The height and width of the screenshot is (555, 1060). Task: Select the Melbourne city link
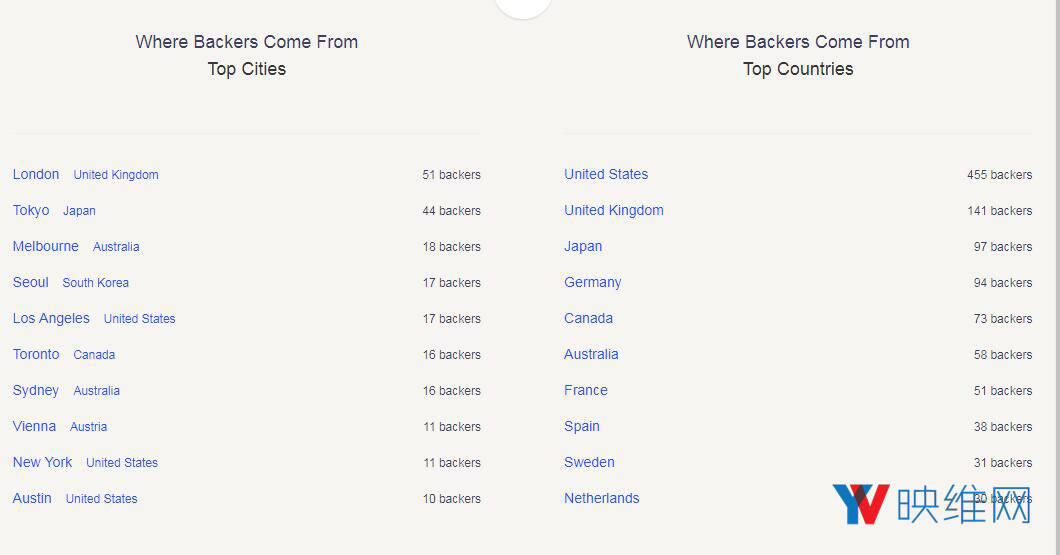click(x=46, y=246)
